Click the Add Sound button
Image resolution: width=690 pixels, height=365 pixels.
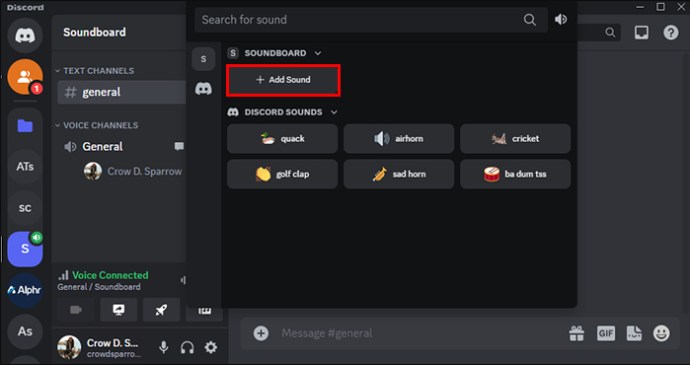[x=283, y=80]
